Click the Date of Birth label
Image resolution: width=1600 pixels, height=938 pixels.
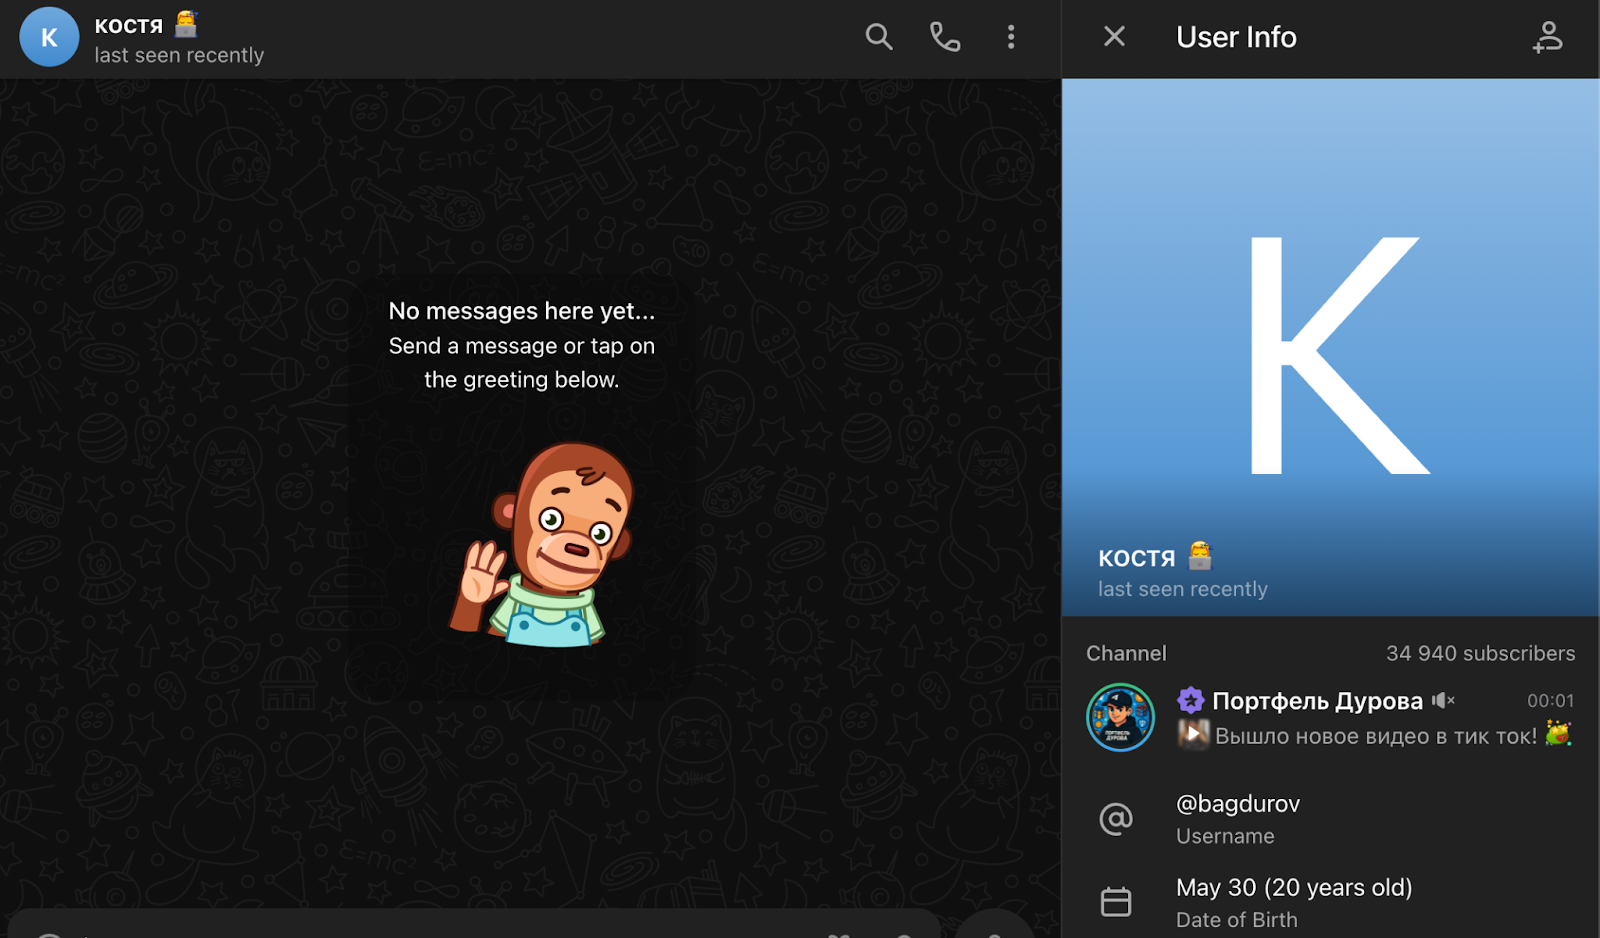pyautogui.click(x=1237, y=920)
